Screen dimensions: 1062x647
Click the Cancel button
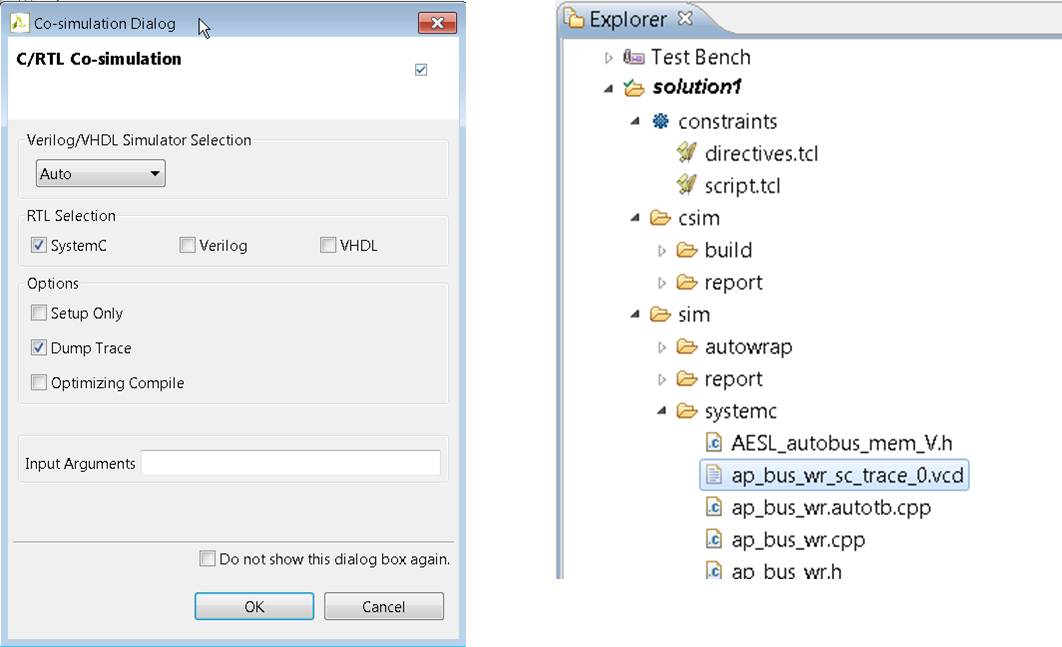coord(384,606)
